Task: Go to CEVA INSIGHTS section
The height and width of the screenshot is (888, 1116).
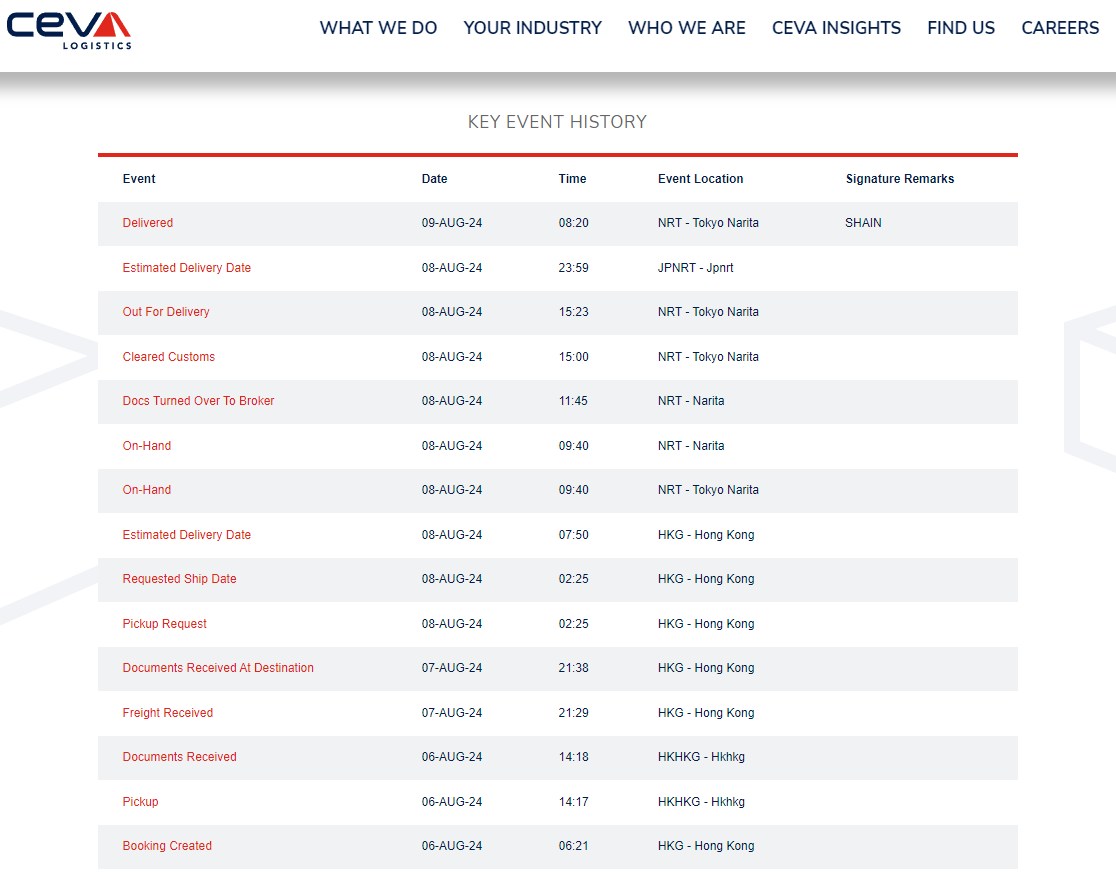Action: (x=836, y=28)
